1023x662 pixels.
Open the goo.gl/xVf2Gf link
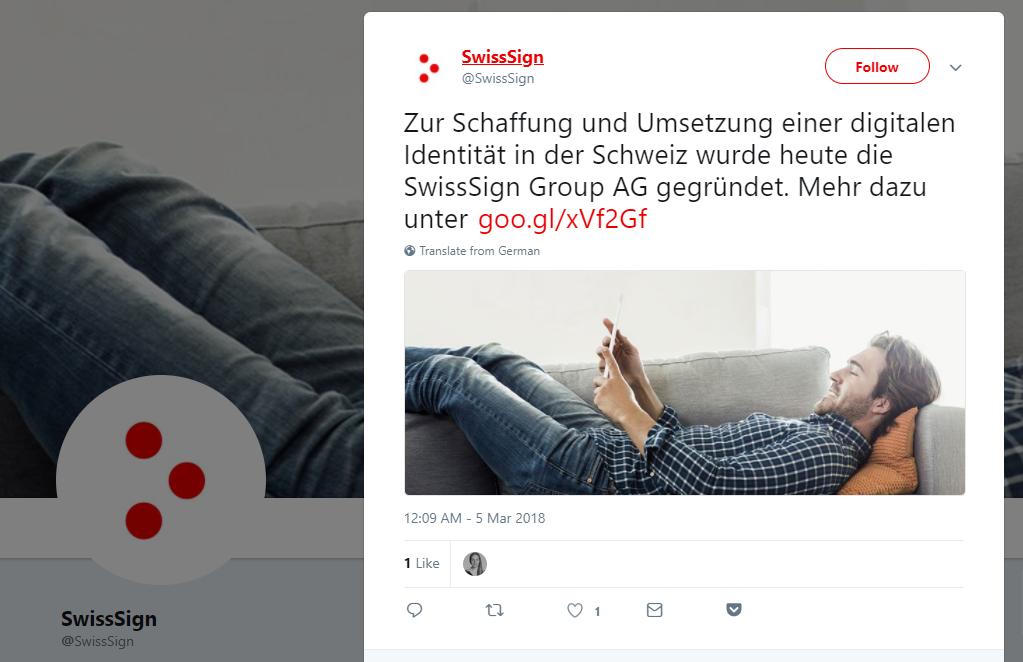[562, 219]
